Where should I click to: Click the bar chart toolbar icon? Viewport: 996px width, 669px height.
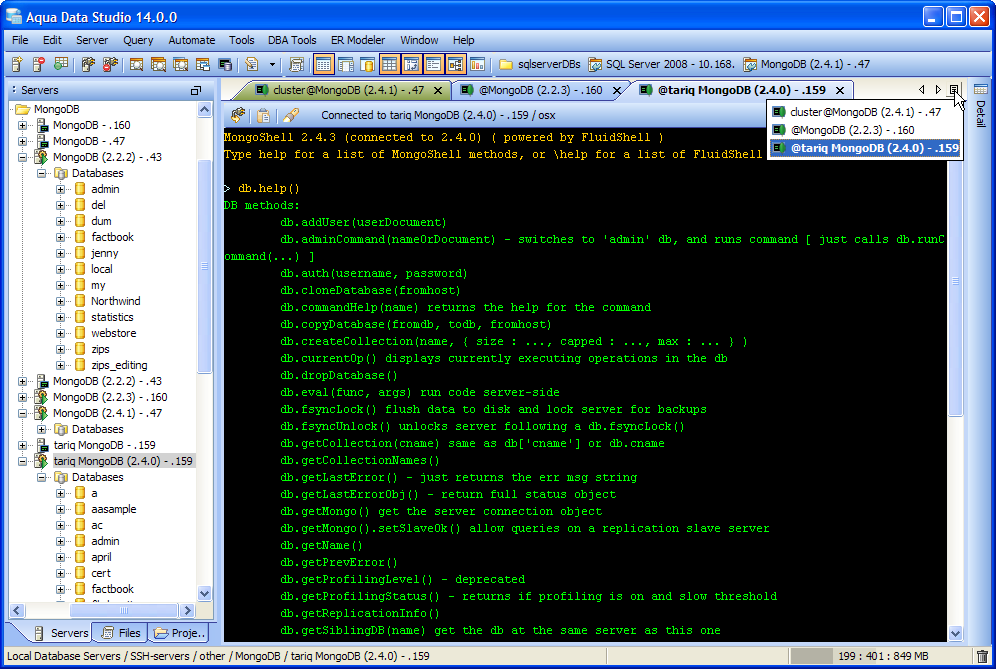[477, 64]
